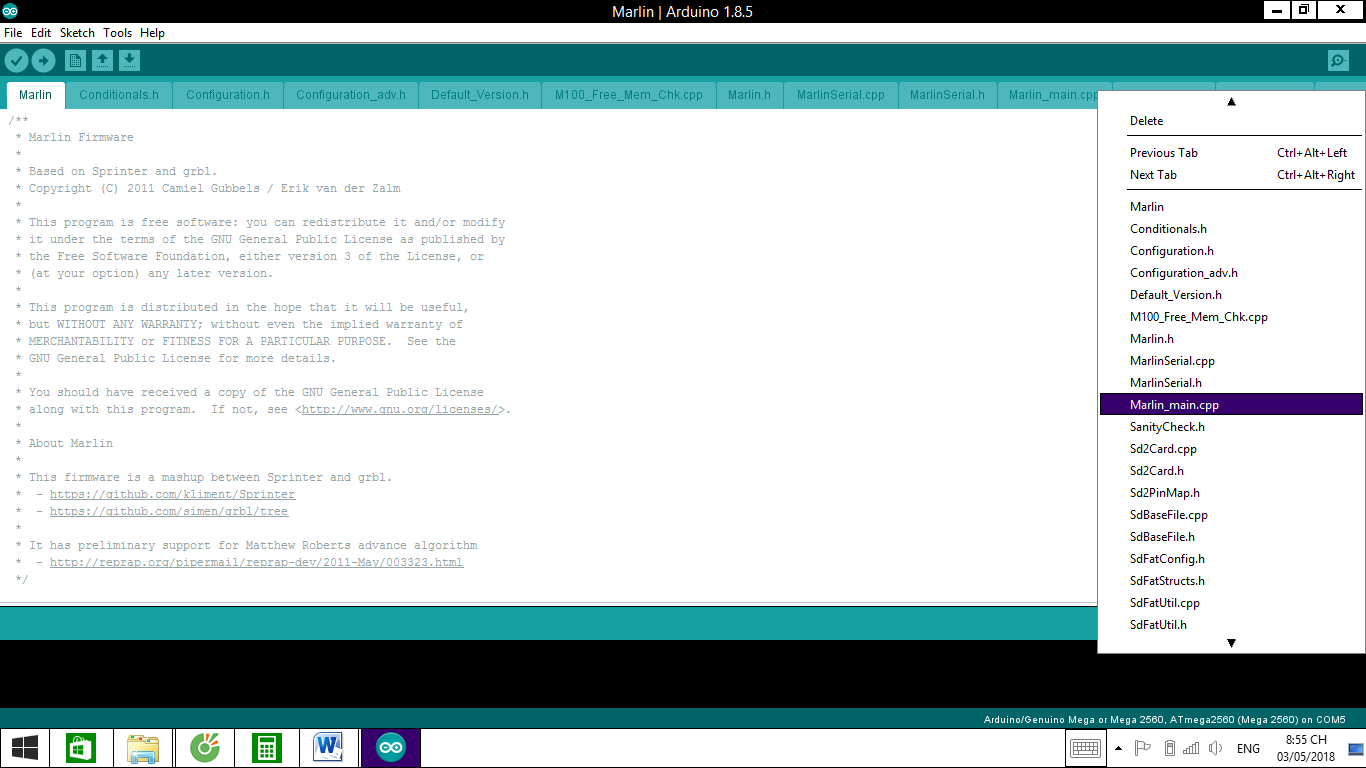Pick SdFatUtil.h in the tab list menu
Image resolution: width=1366 pixels, height=768 pixels.
(x=1231, y=625)
